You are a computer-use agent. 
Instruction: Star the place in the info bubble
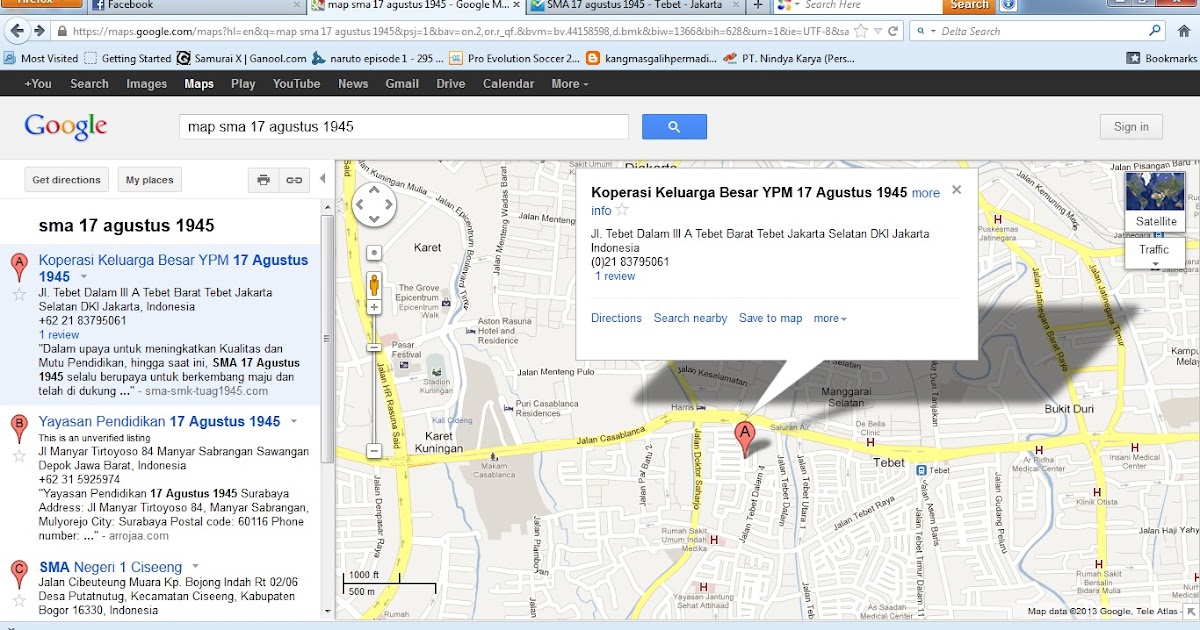(622, 211)
